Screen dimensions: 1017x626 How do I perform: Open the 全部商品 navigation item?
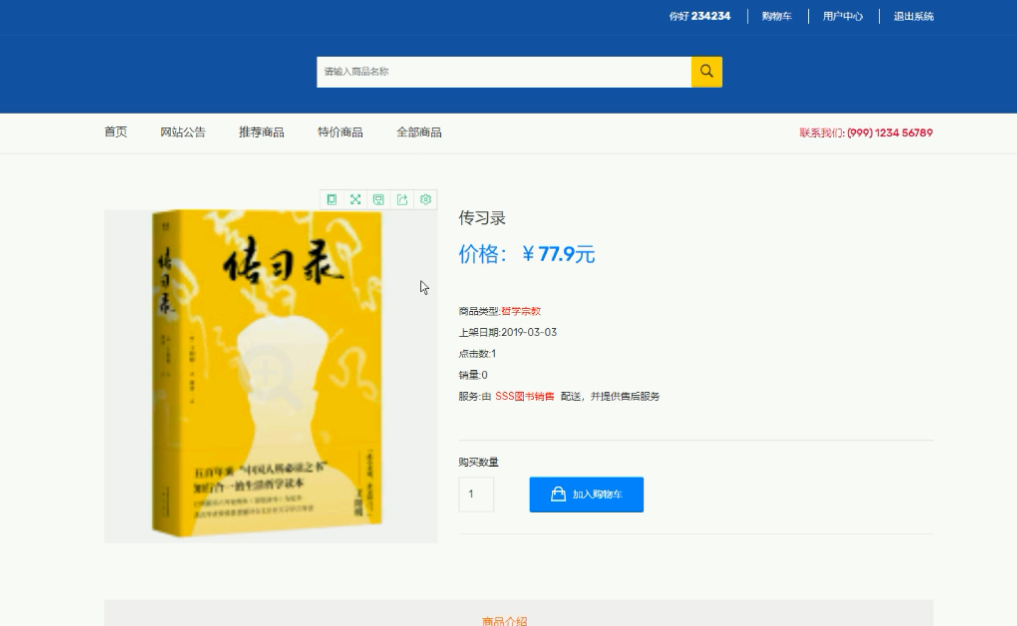(x=419, y=132)
